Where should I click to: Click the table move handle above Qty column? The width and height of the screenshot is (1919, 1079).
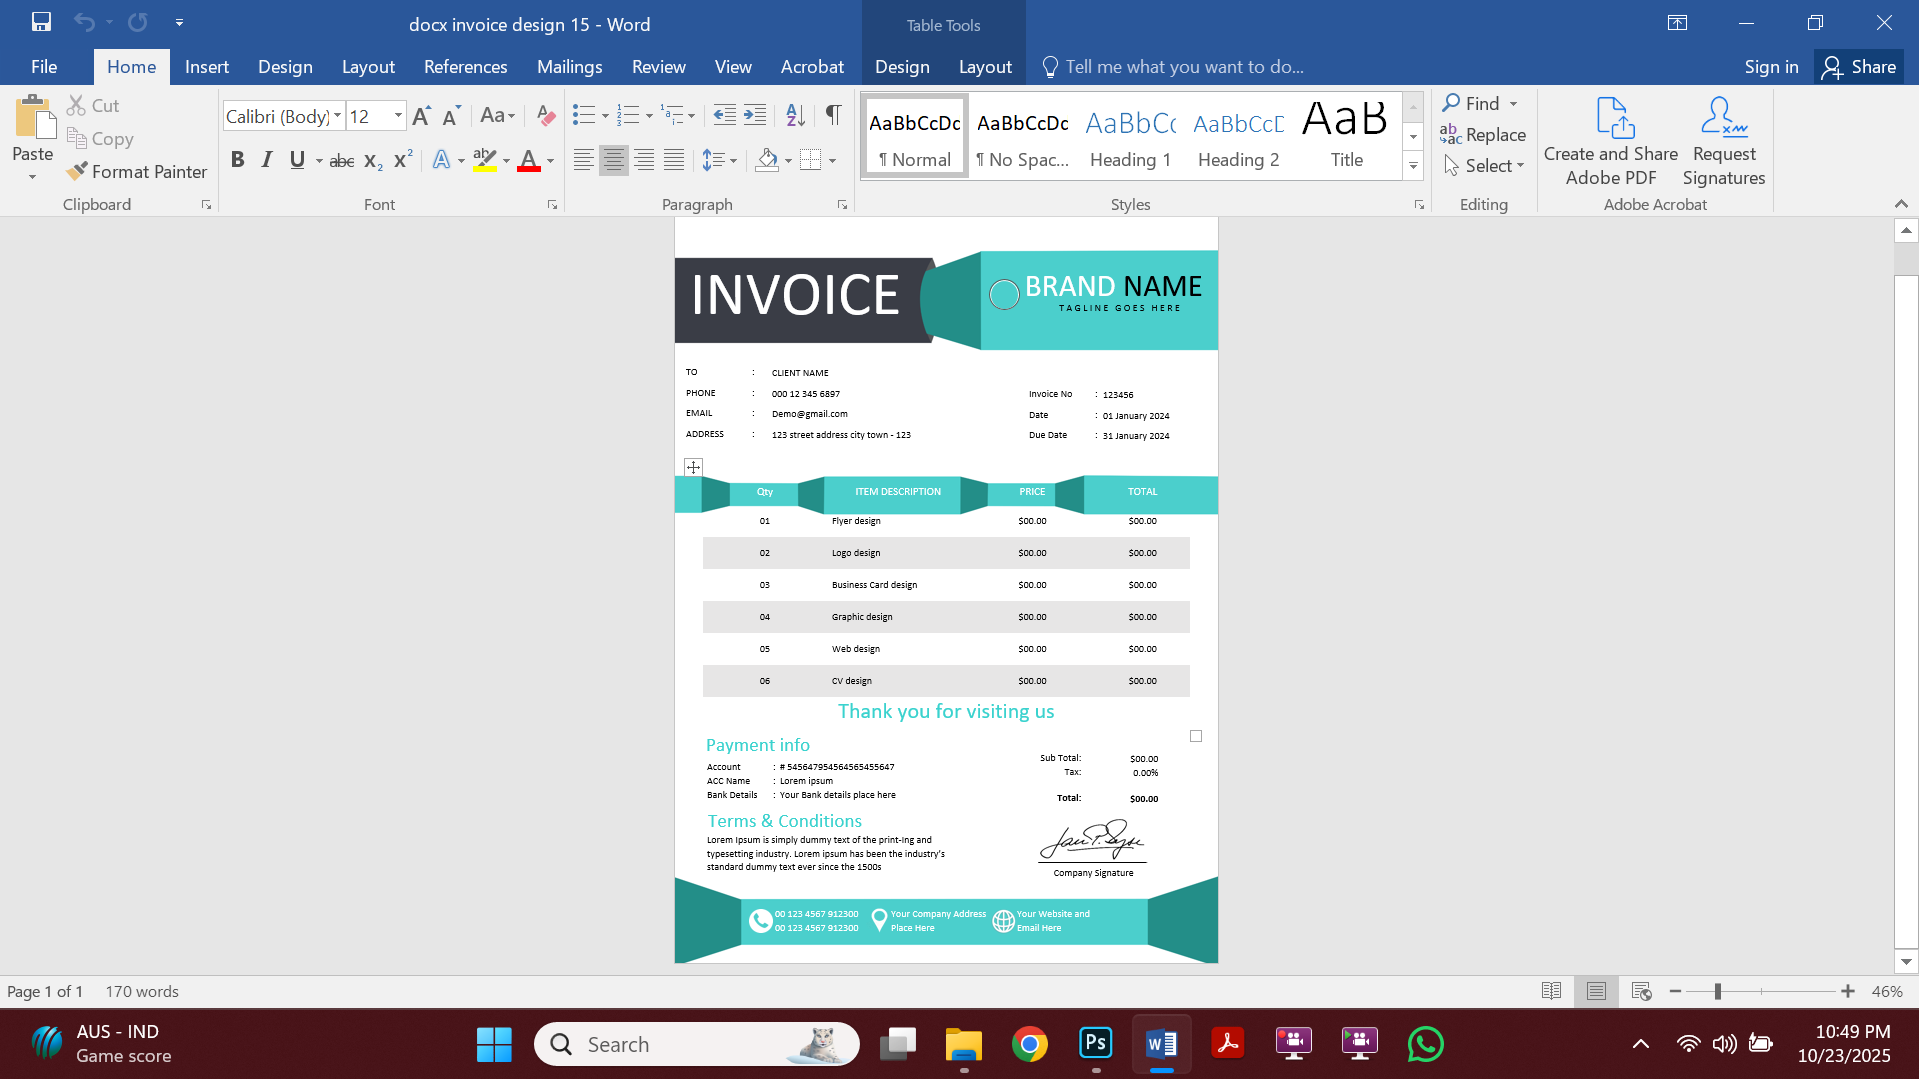(x=692, y=466)
